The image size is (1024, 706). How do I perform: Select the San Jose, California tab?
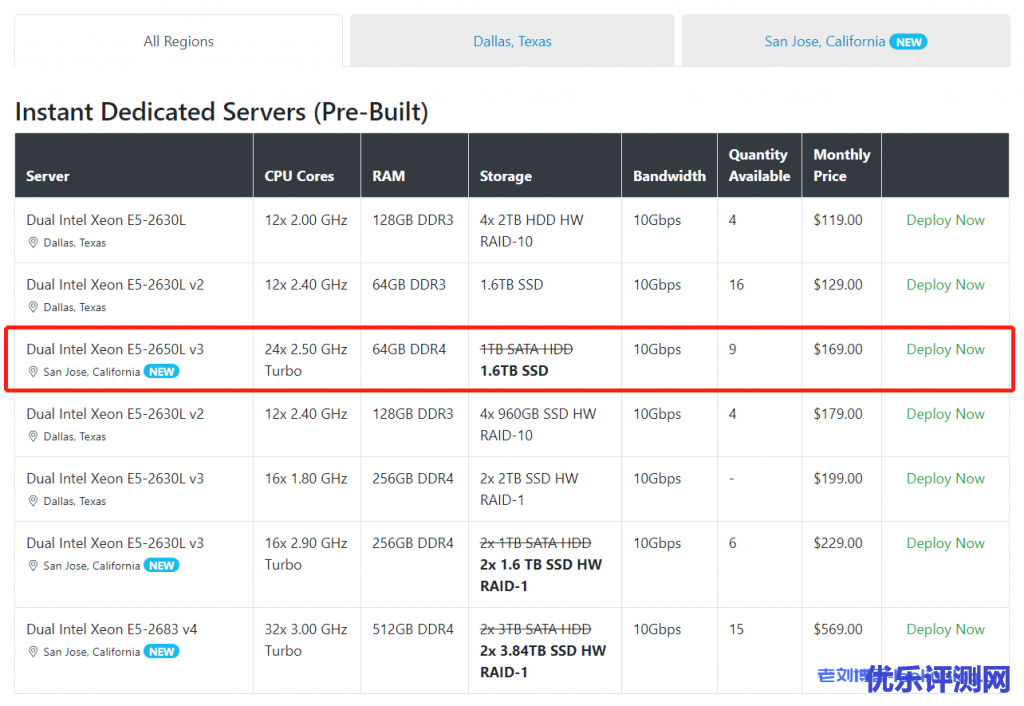(x=824, y=41)
